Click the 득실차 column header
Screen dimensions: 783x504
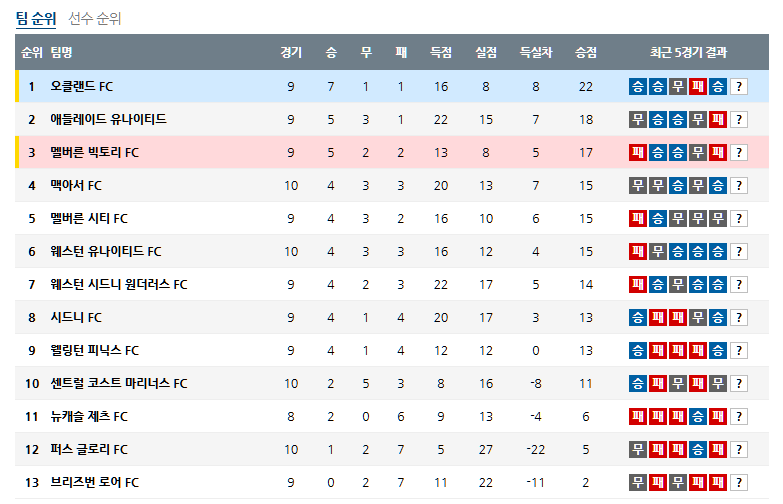pyautogui.click(x=536, y=53)
